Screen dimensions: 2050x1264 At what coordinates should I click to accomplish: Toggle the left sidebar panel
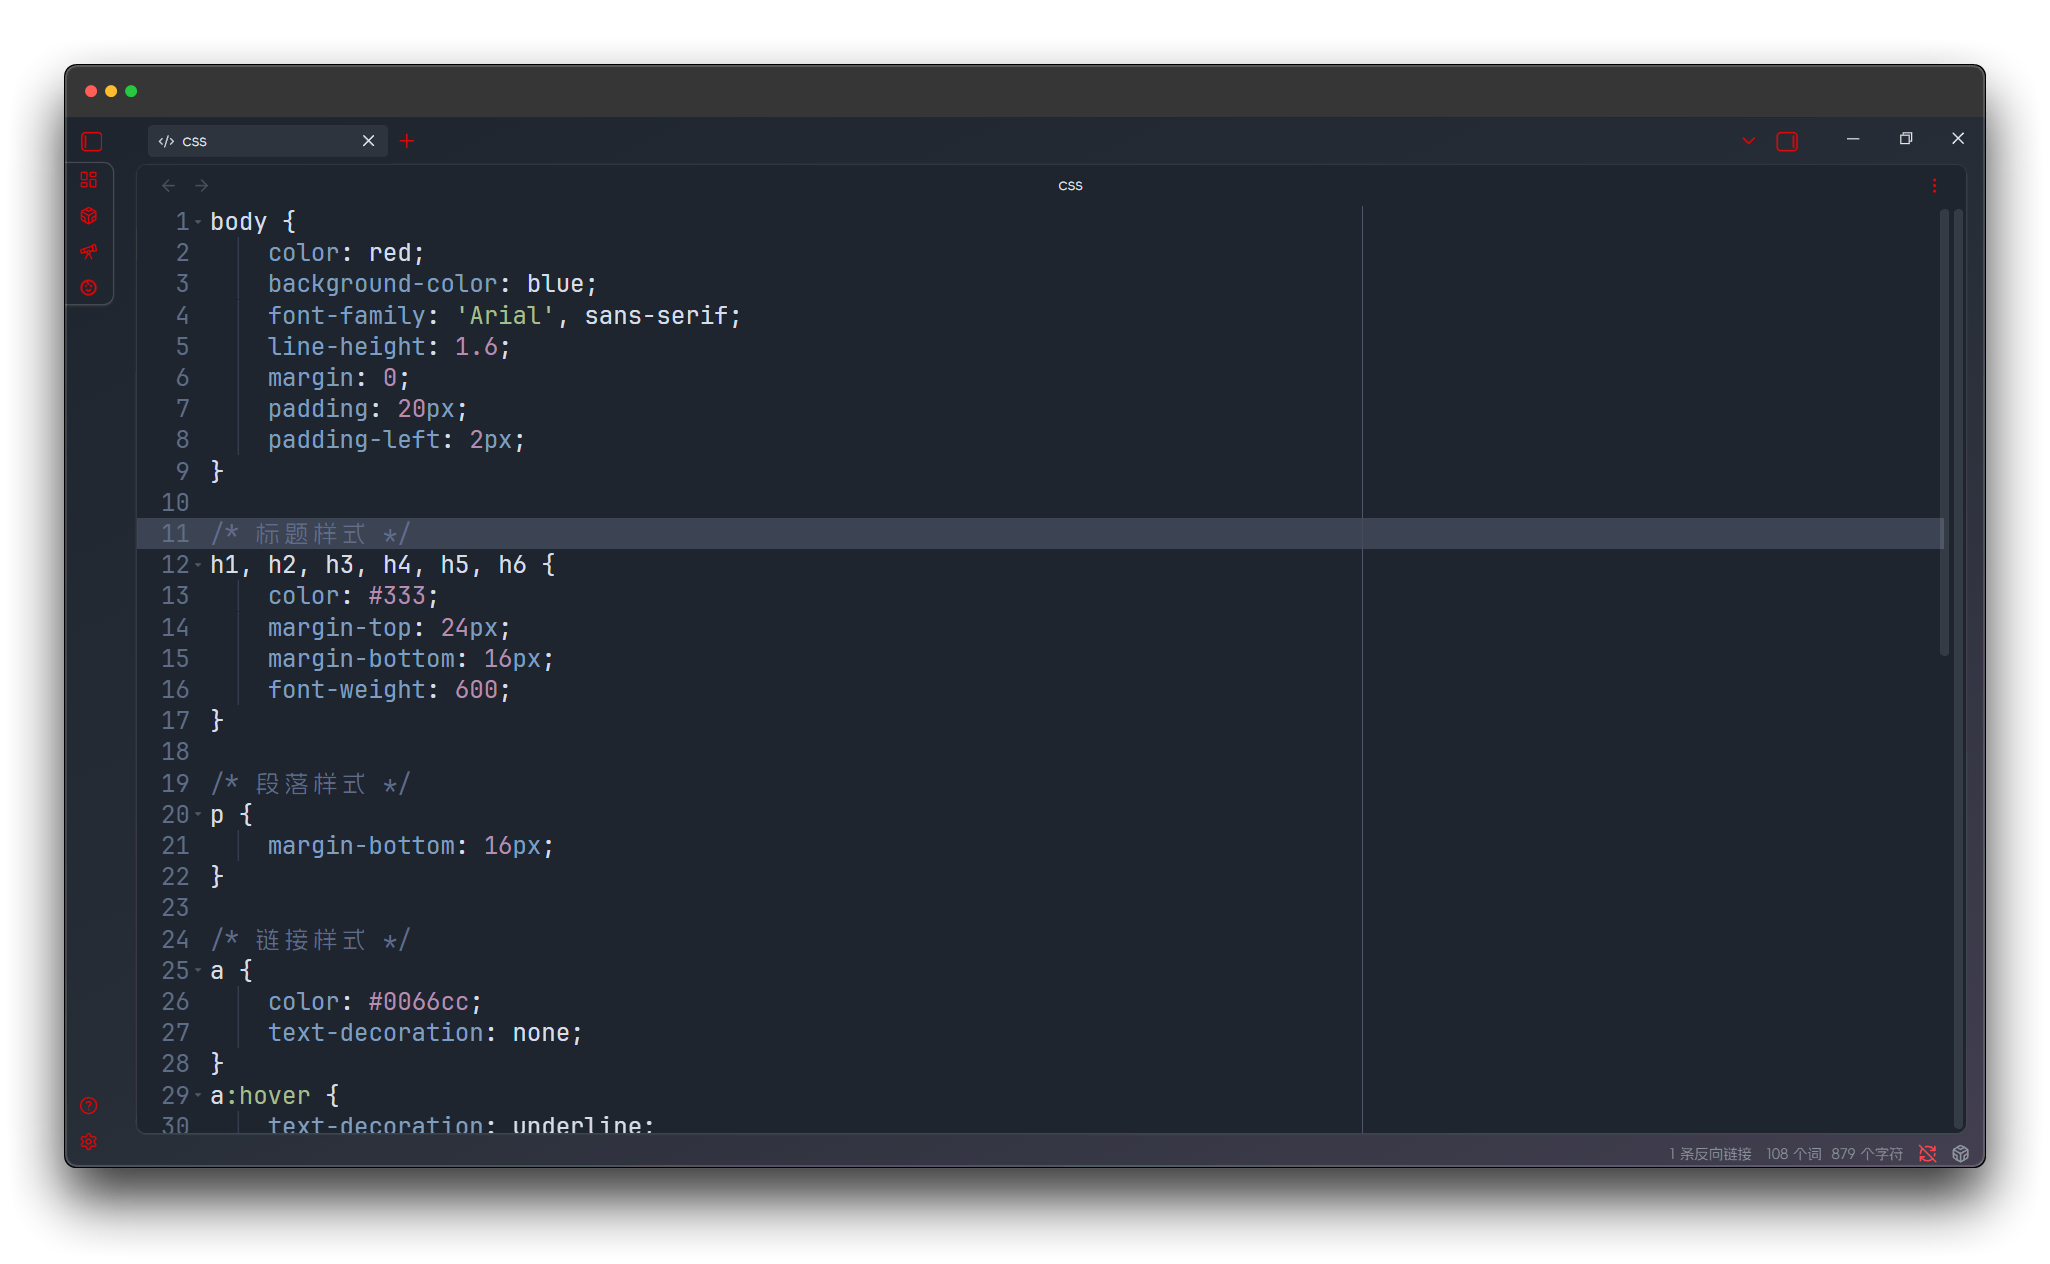(92, 142)
